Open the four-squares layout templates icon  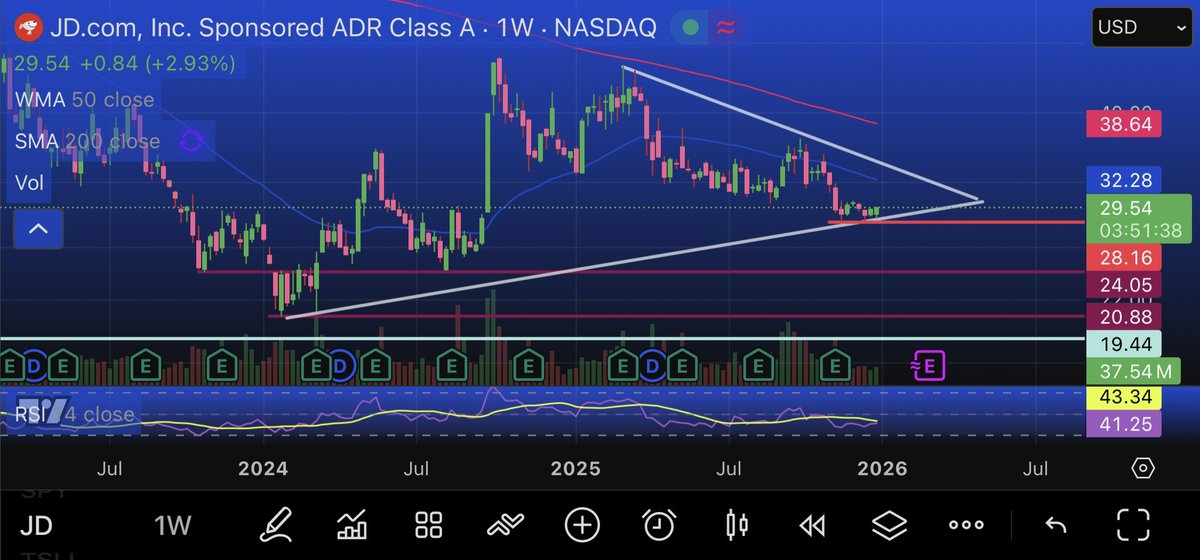[429, 524]
